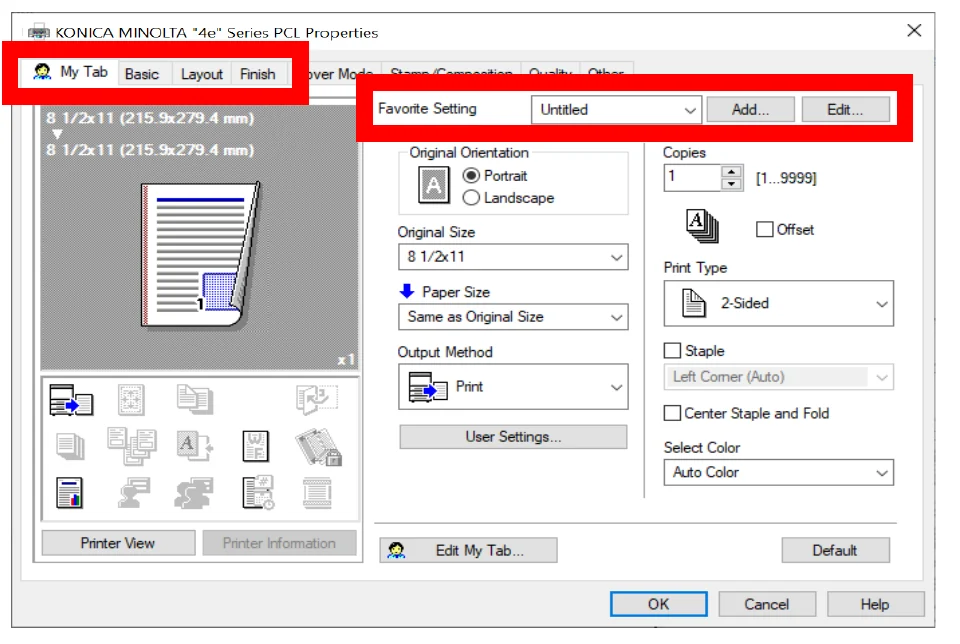Open Help for printer properties
This screenshot has width=960, height=644.
875,604
